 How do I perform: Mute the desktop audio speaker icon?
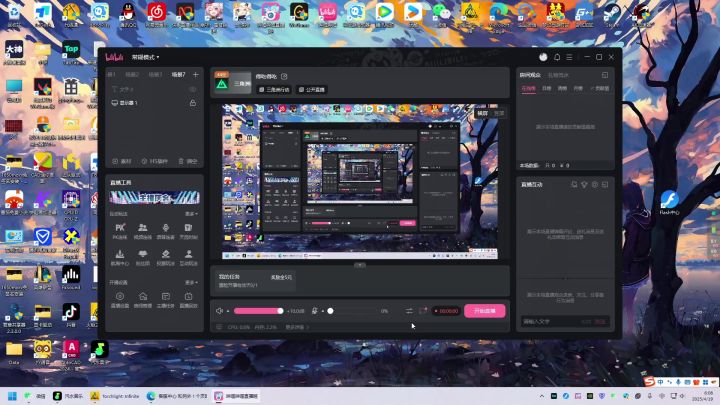(219, 311)
